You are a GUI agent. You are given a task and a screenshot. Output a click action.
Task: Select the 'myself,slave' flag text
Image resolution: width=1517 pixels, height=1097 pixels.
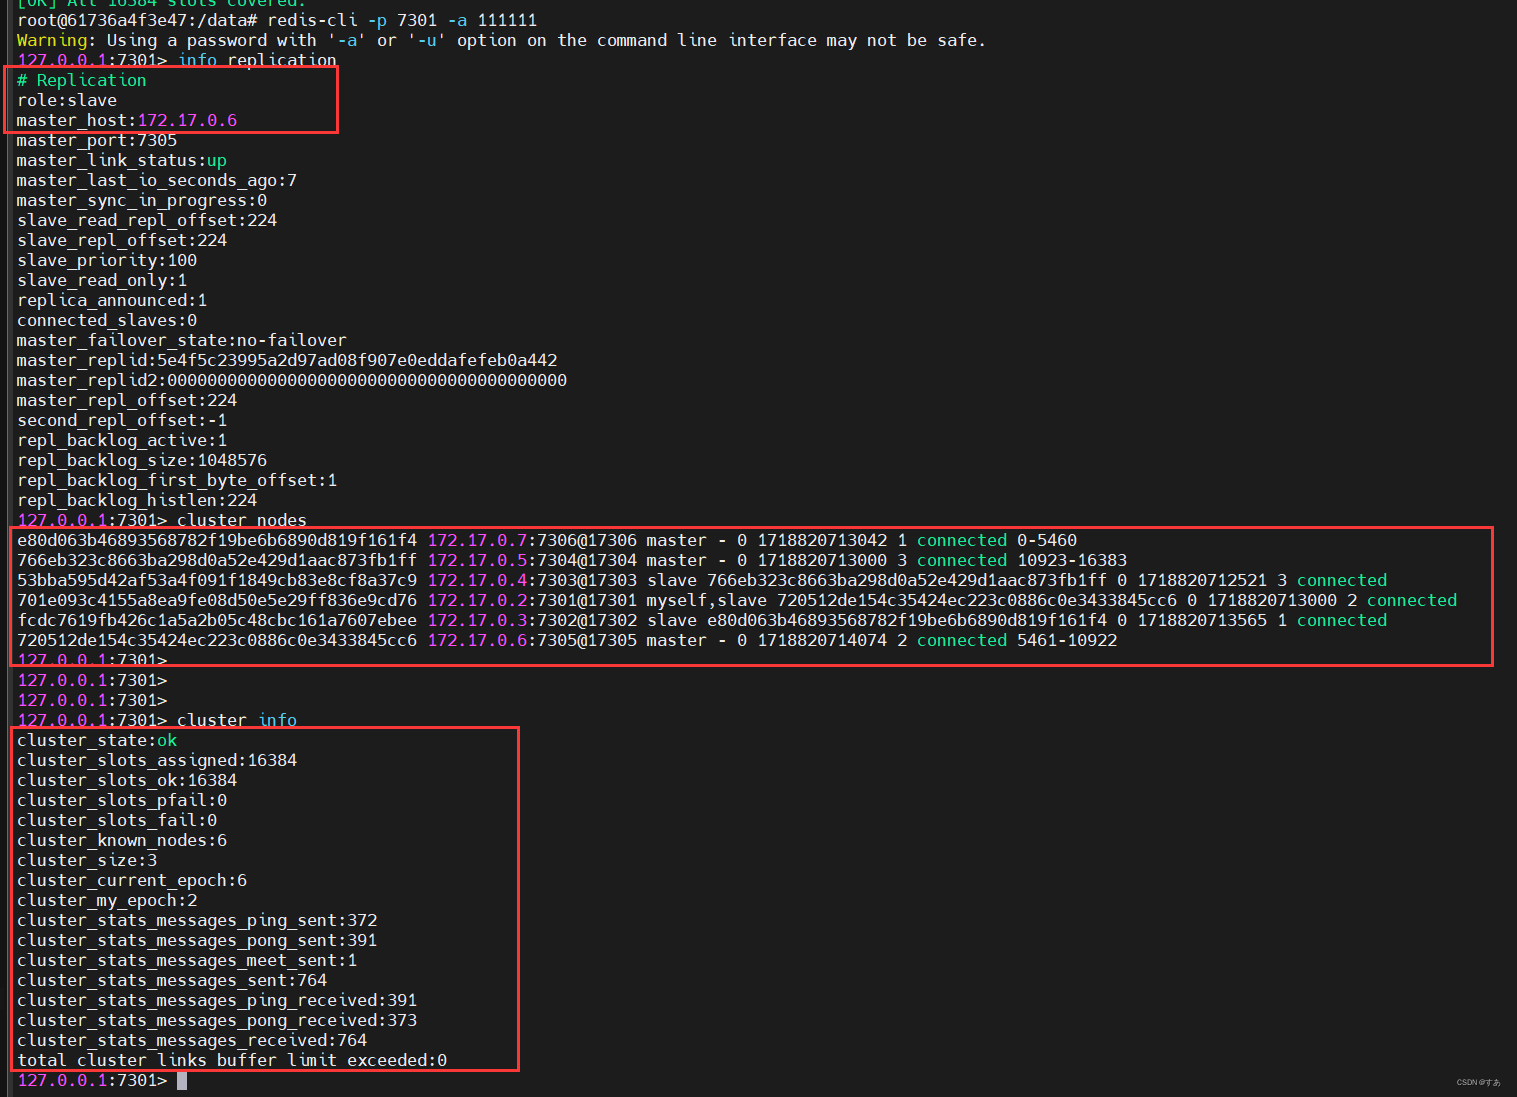tap(707, 600)
